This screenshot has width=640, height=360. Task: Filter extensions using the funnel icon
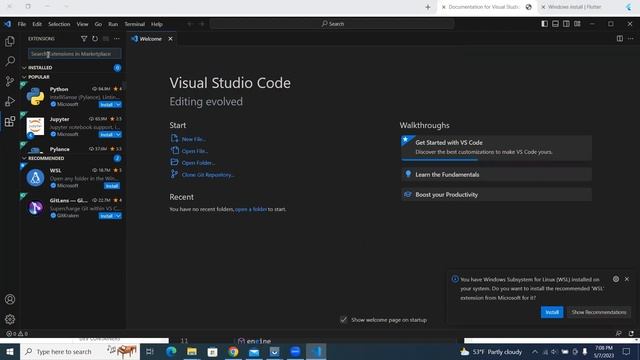[84, 39]
